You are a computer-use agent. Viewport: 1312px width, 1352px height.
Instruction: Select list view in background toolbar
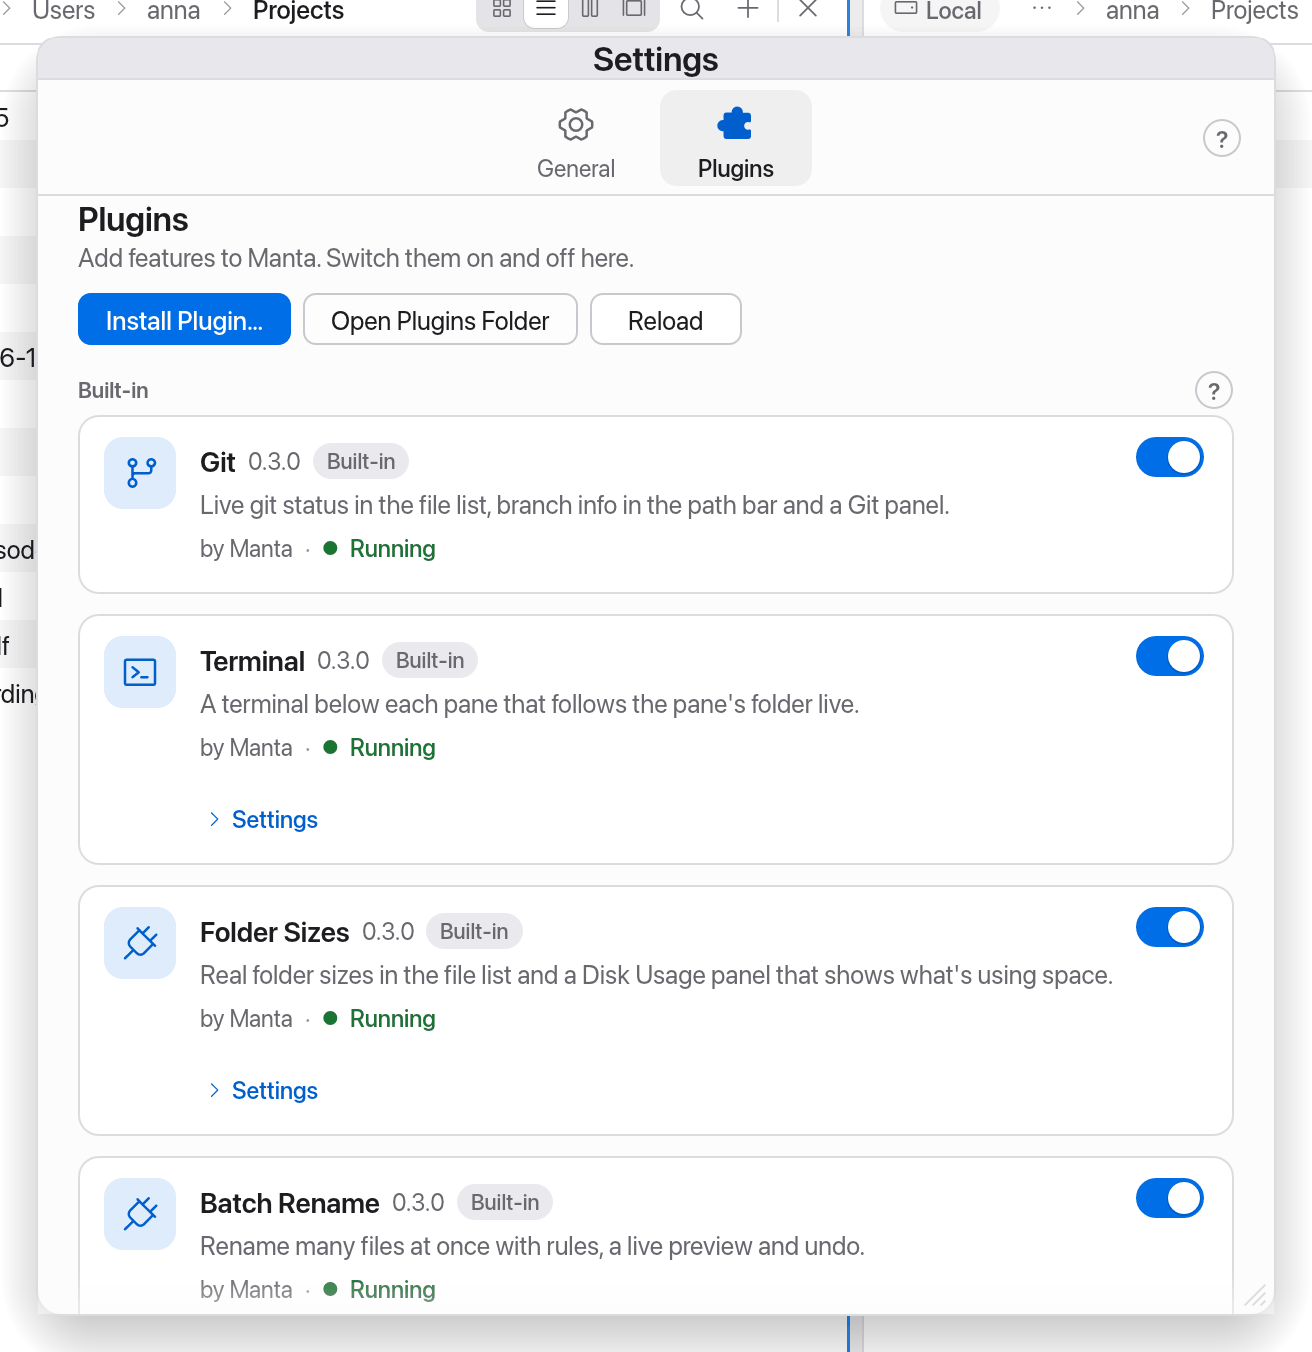[546, 10]
